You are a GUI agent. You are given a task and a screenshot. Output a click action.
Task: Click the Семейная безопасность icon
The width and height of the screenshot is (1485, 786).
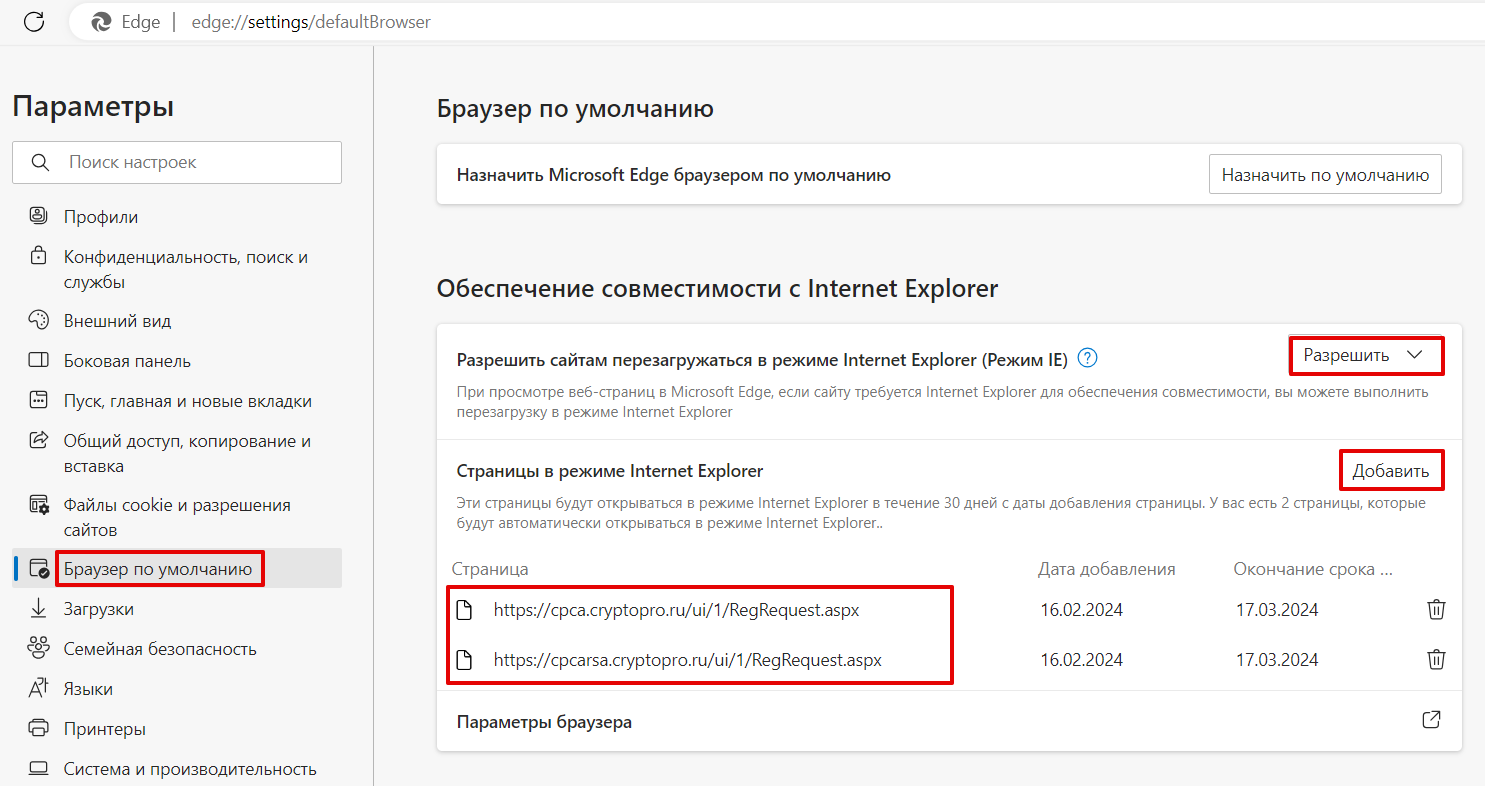(x=39, y=649)
